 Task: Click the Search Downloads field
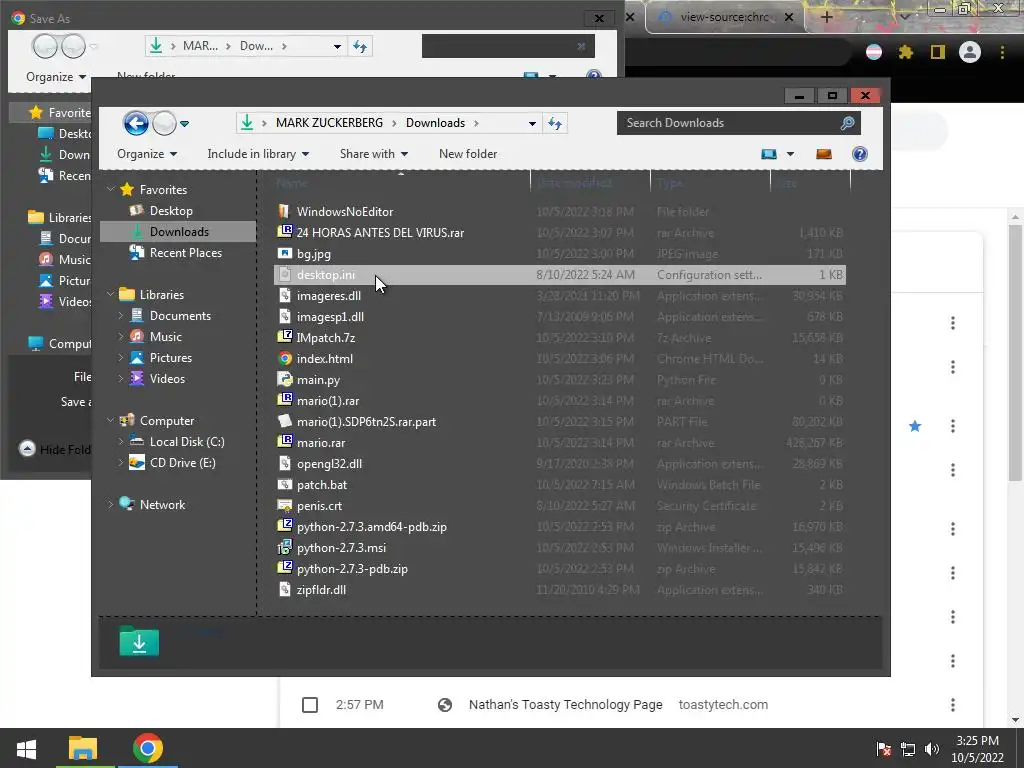coord(739,123)
